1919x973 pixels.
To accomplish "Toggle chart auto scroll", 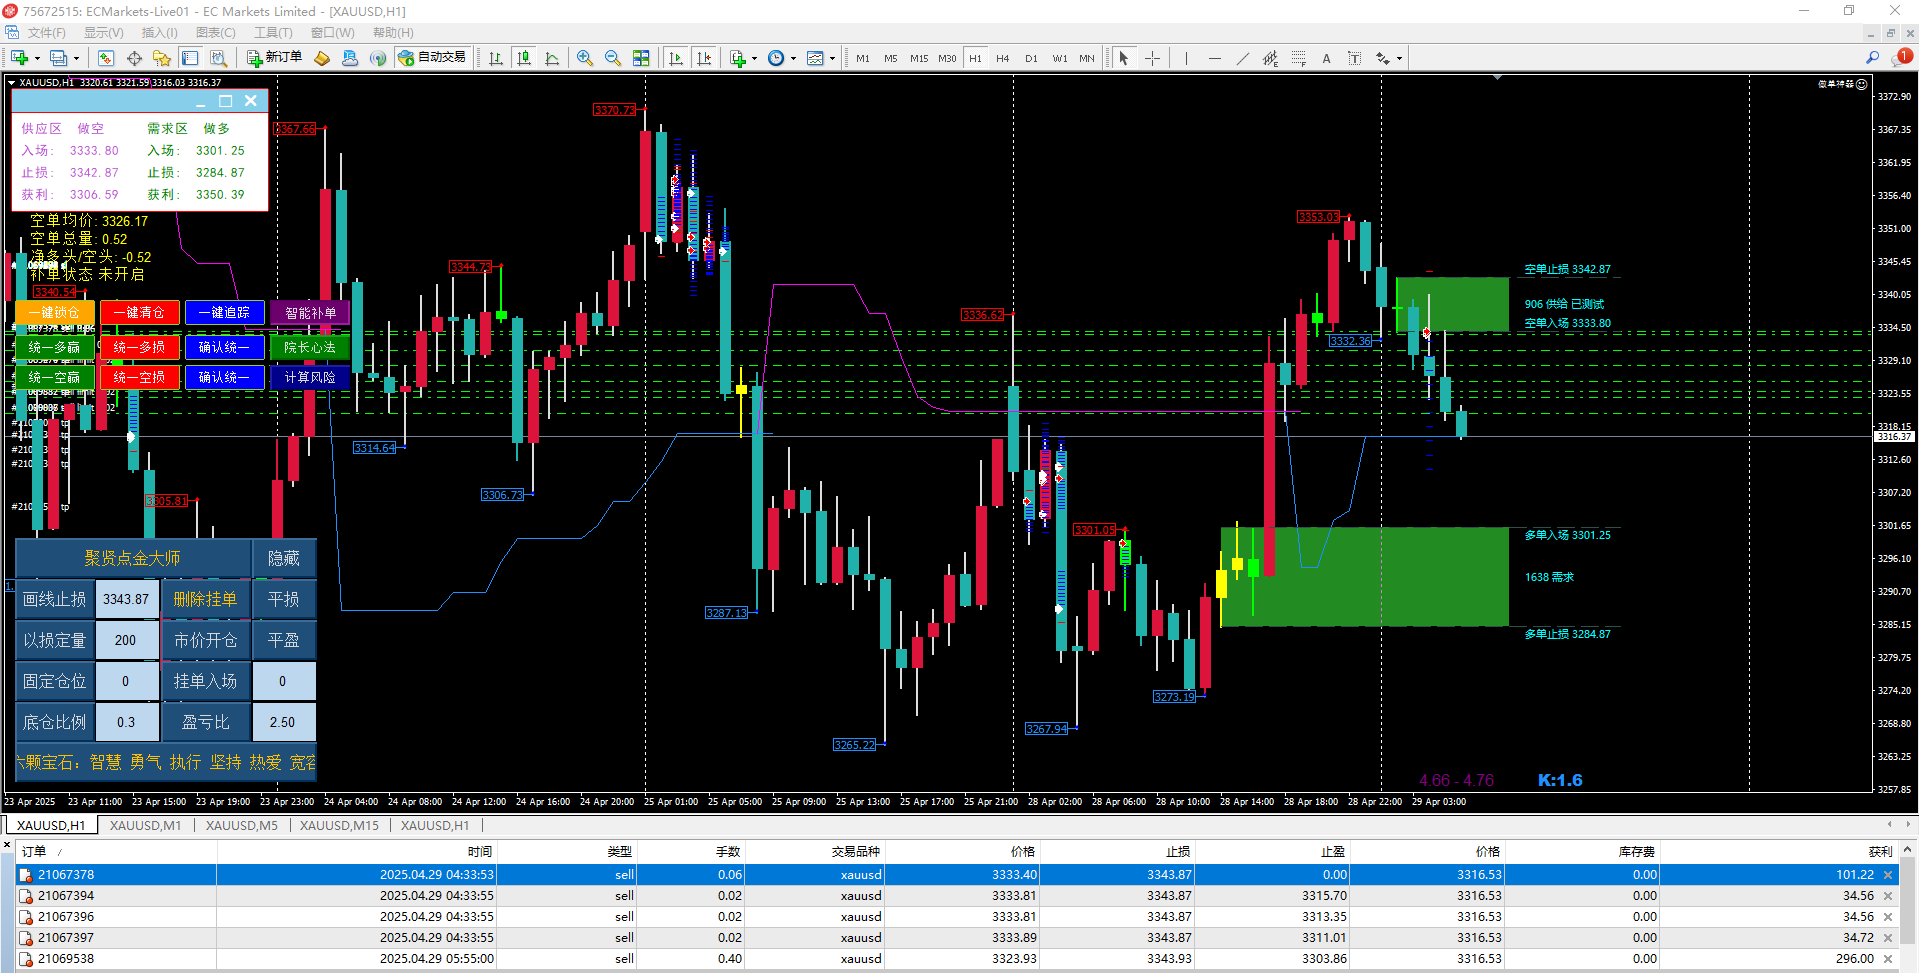I will click(676, 58).
